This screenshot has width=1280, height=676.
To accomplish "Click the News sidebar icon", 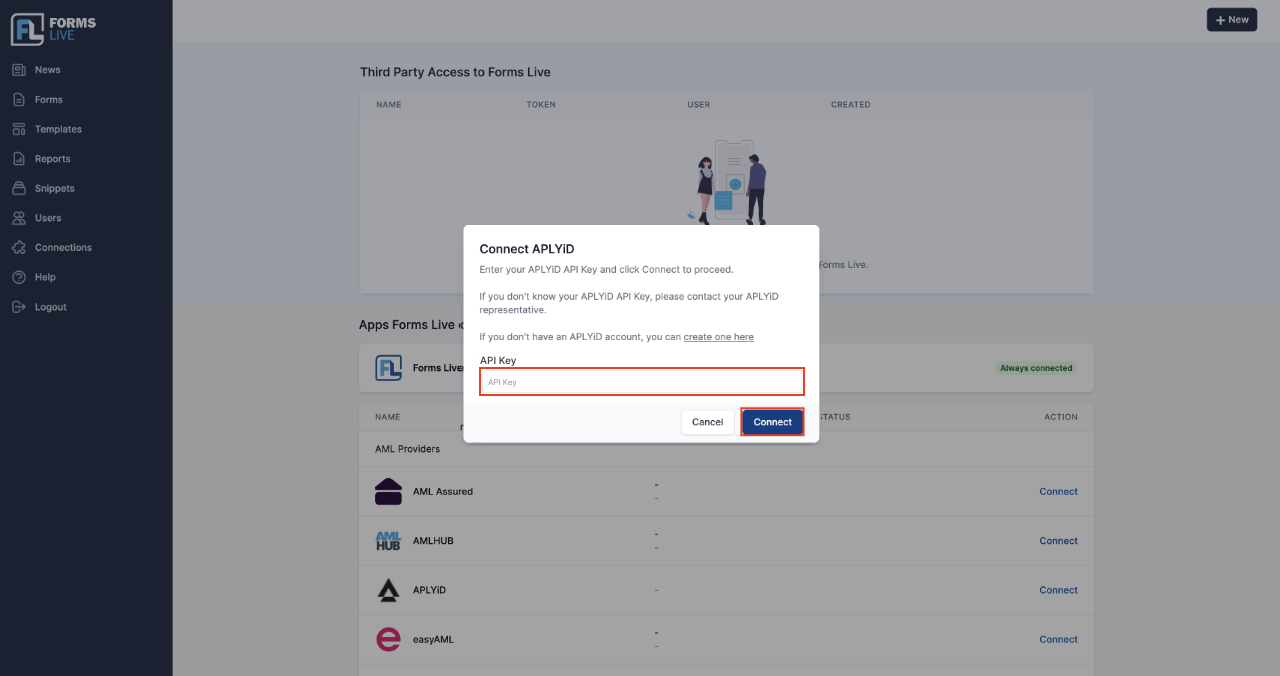I will click(18, 70).
